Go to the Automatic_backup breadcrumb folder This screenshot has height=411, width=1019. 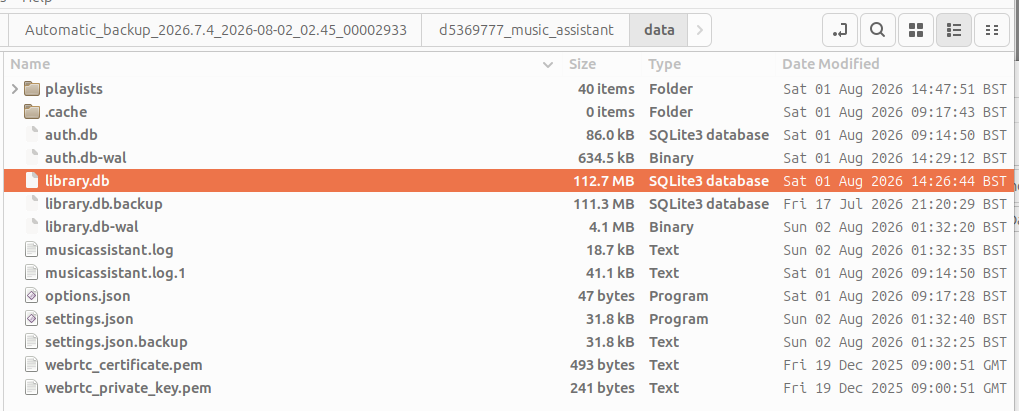216,30
